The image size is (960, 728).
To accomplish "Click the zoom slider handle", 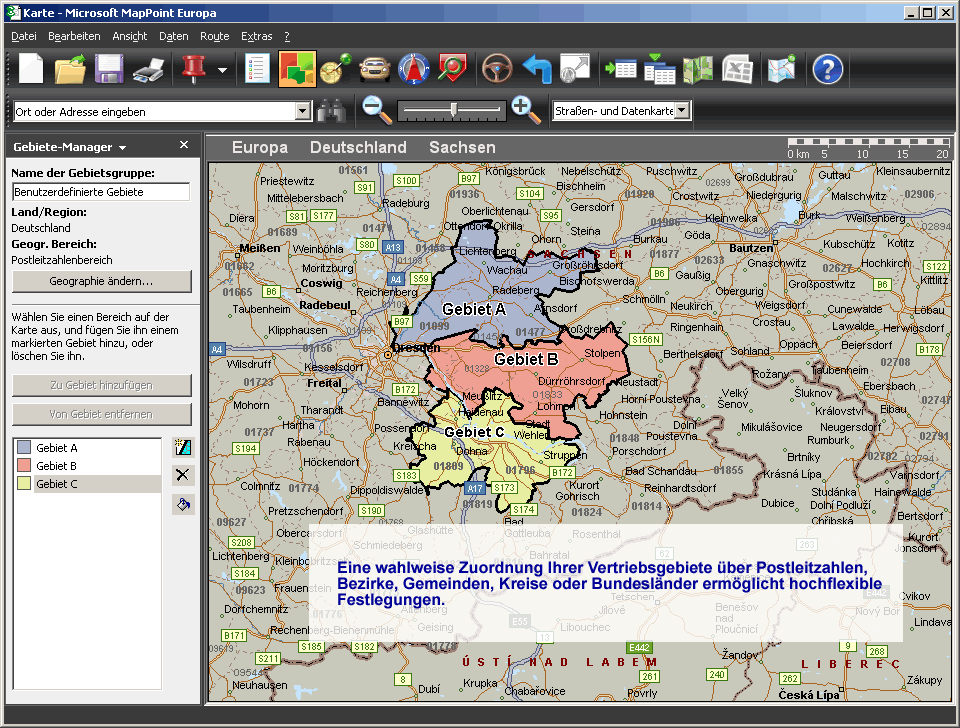I will tap(454, 109).
